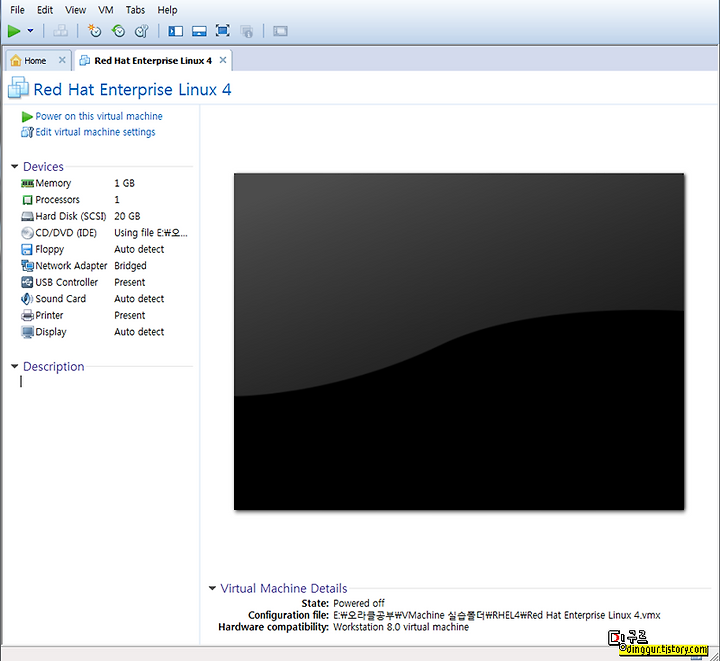
Task: Click the Network Adapter value Bridged
Action: pos(130,266)
